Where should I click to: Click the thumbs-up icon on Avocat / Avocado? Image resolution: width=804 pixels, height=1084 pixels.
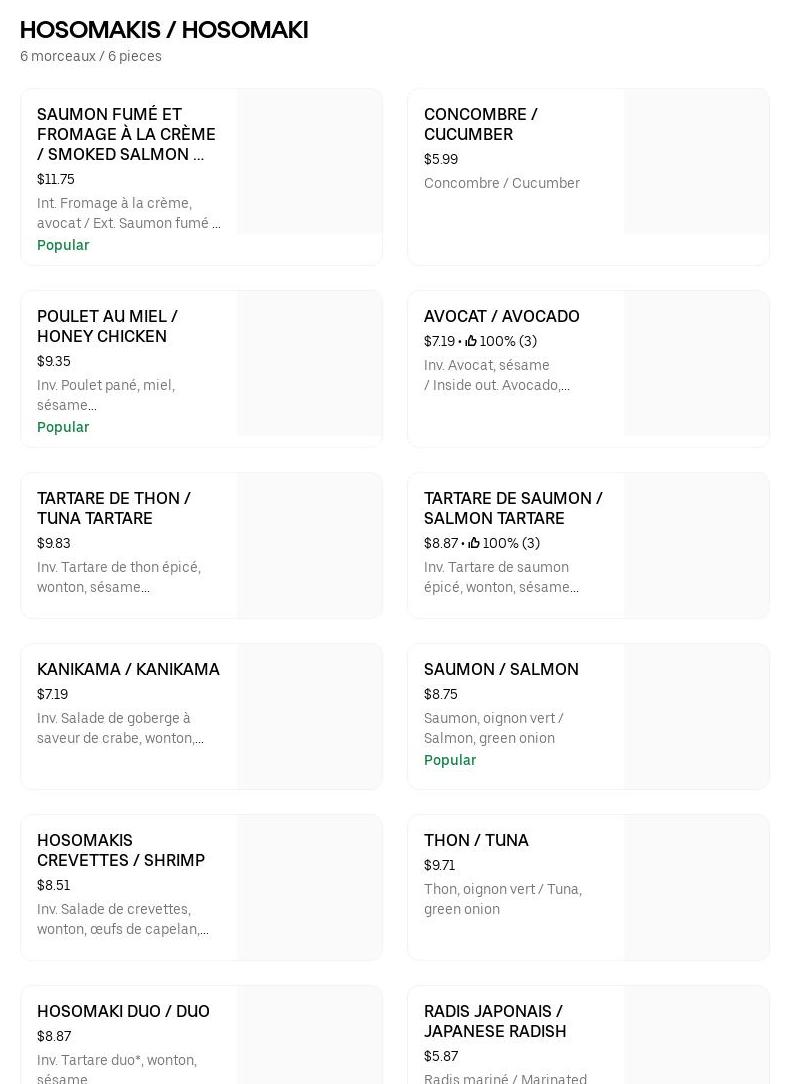click(x=471, y=341)
